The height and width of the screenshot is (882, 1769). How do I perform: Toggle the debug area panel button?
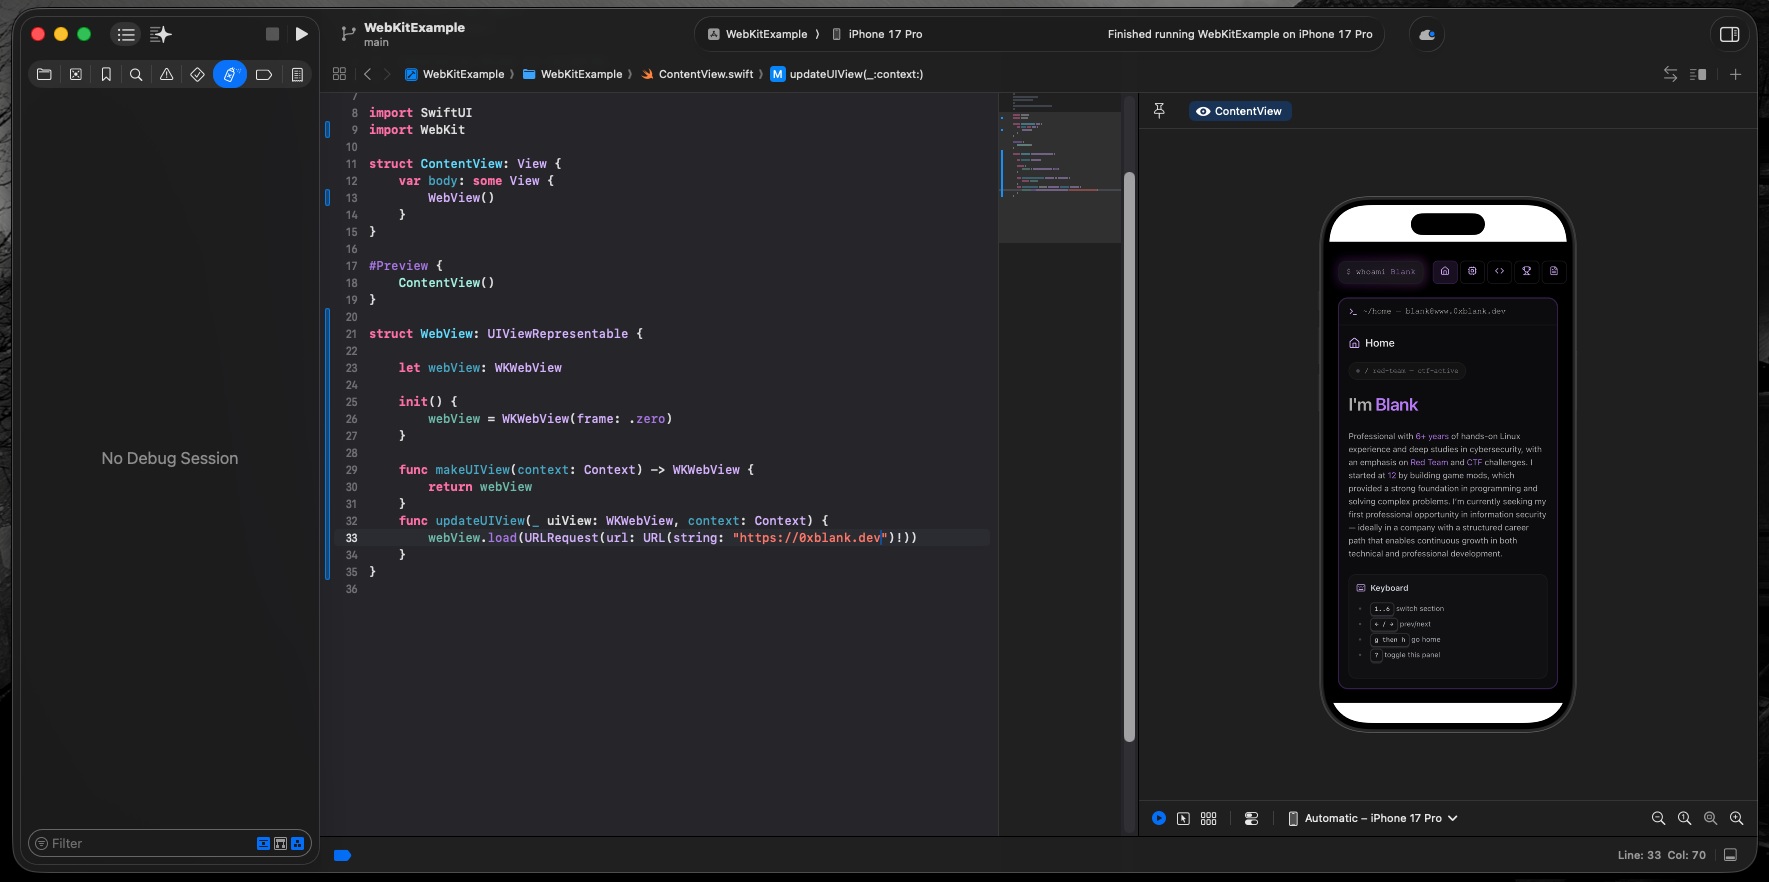(1730, 855)
